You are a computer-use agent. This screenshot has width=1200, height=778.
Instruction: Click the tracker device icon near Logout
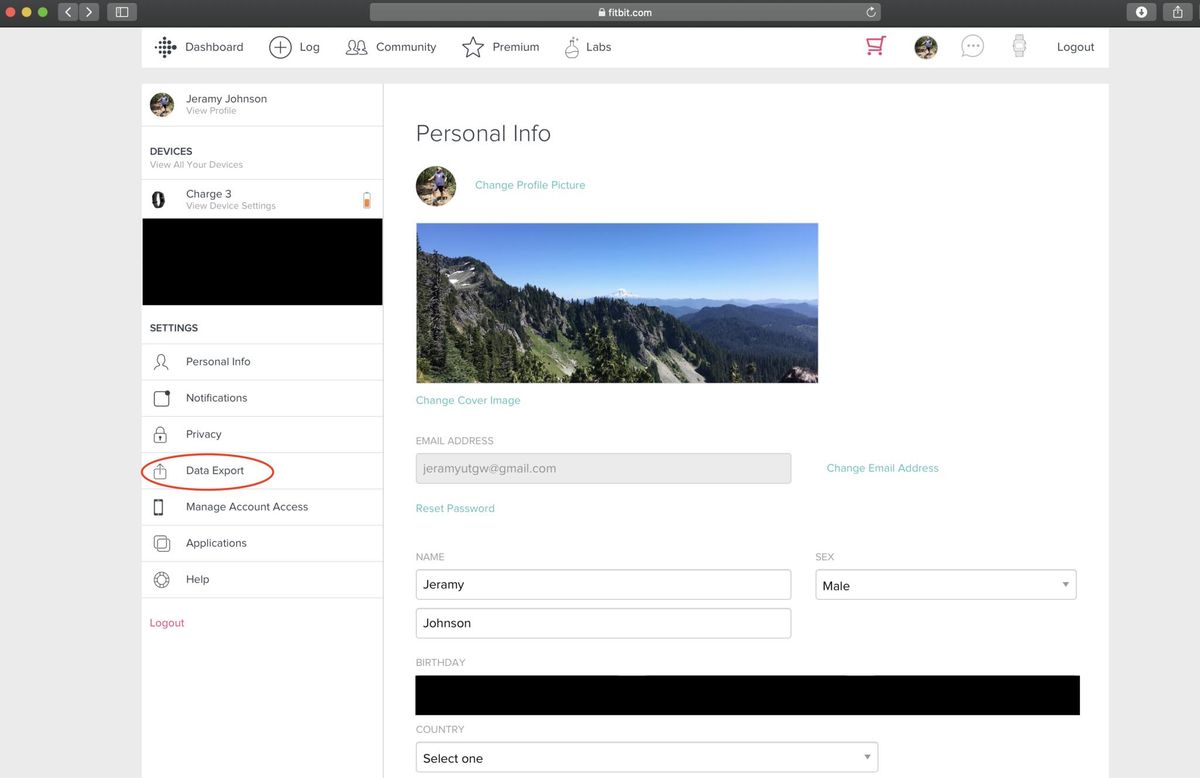[x=1018, y=46]
